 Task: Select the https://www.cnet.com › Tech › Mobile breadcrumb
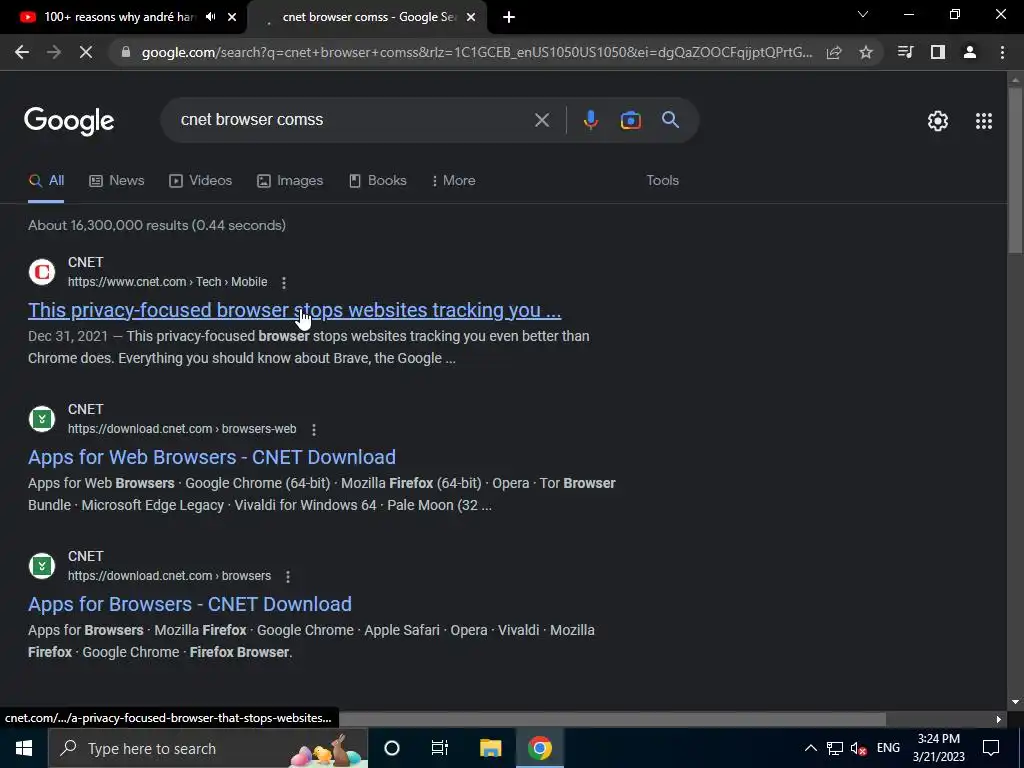coord(168,282)
